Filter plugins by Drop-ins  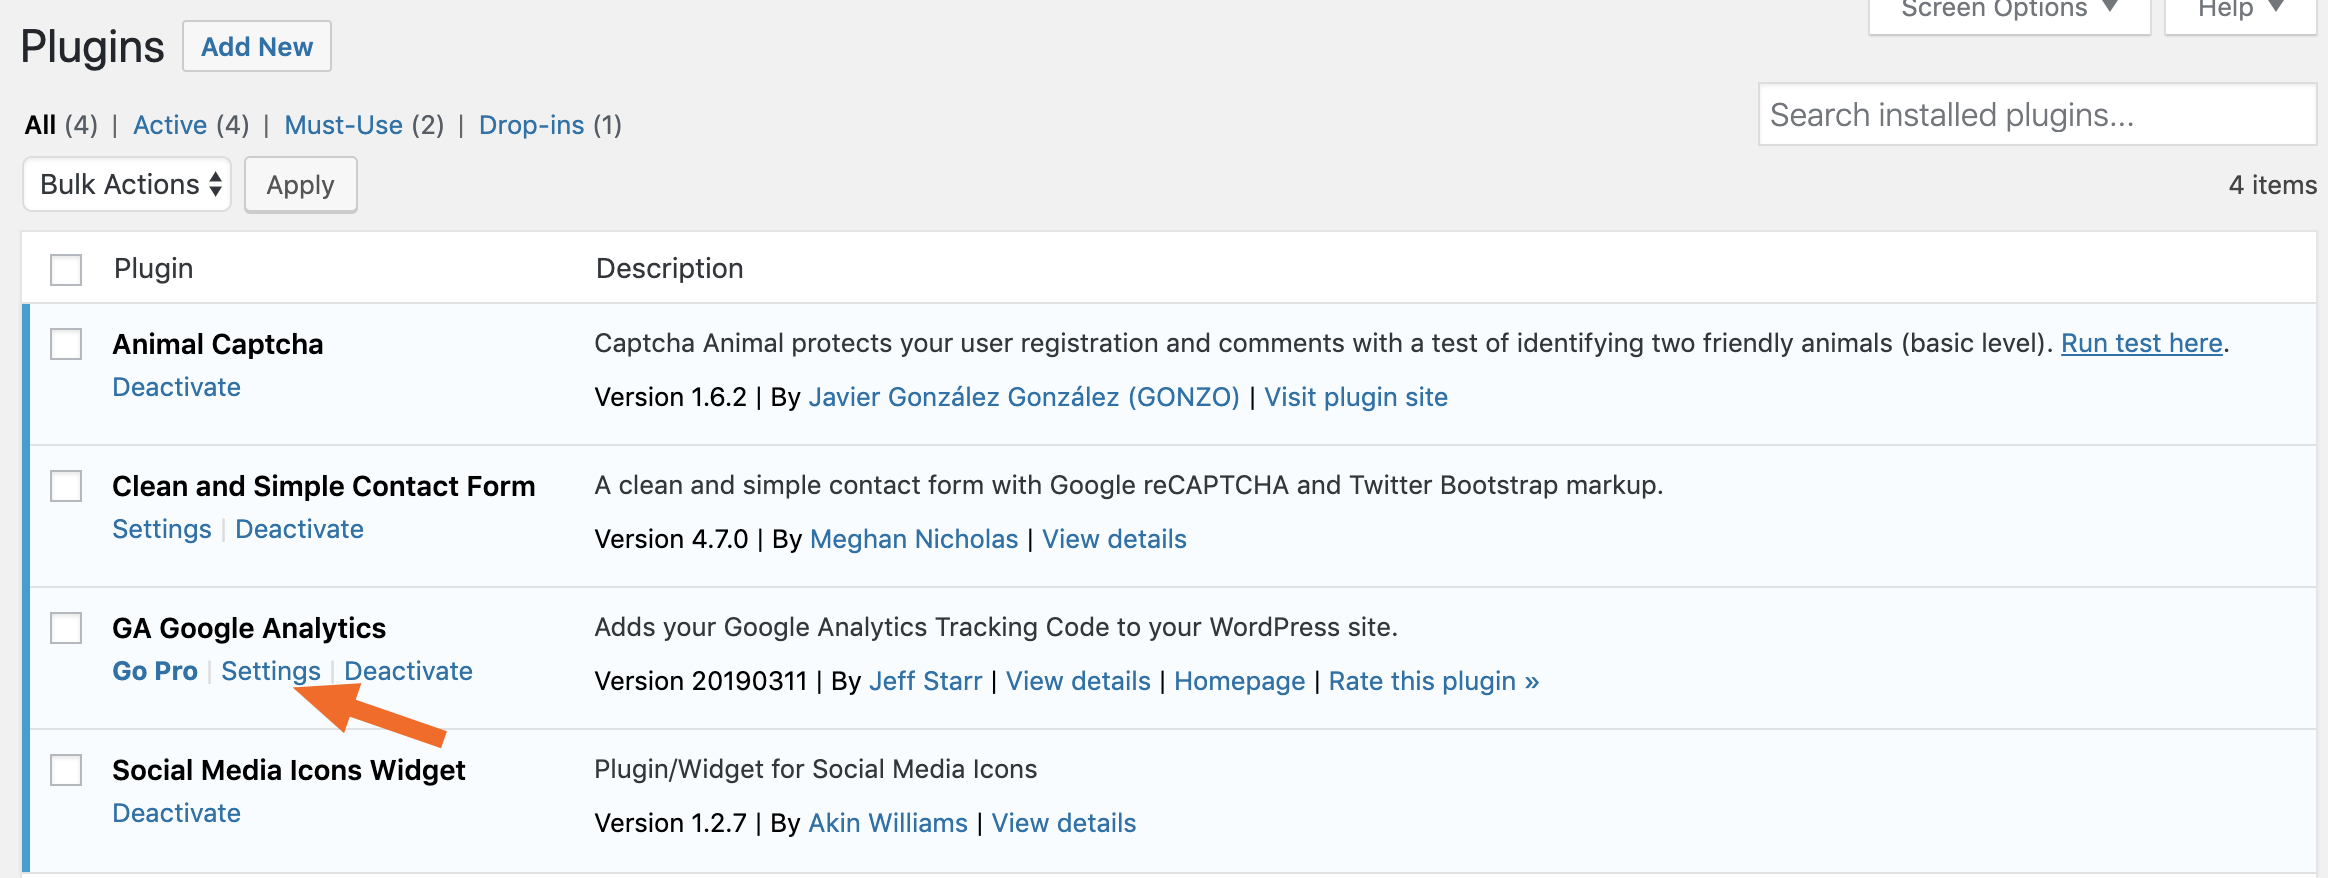[531, 125]
